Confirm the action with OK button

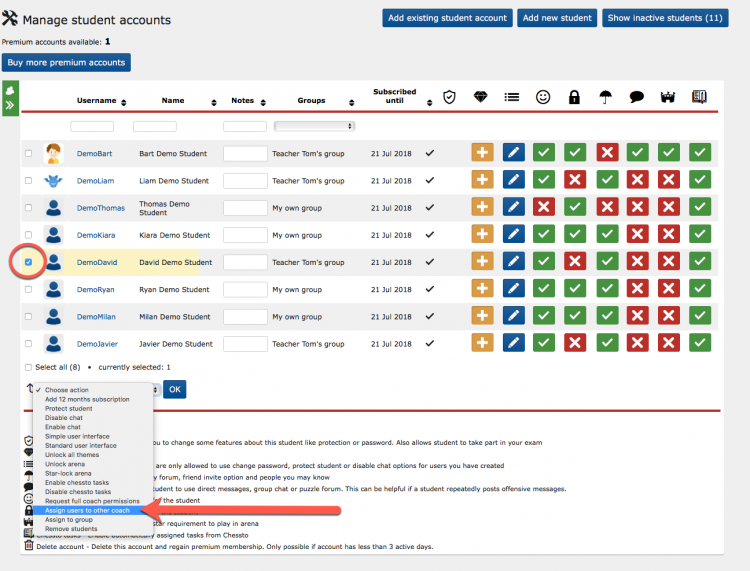pyautogui.click(x=175, y=389)
